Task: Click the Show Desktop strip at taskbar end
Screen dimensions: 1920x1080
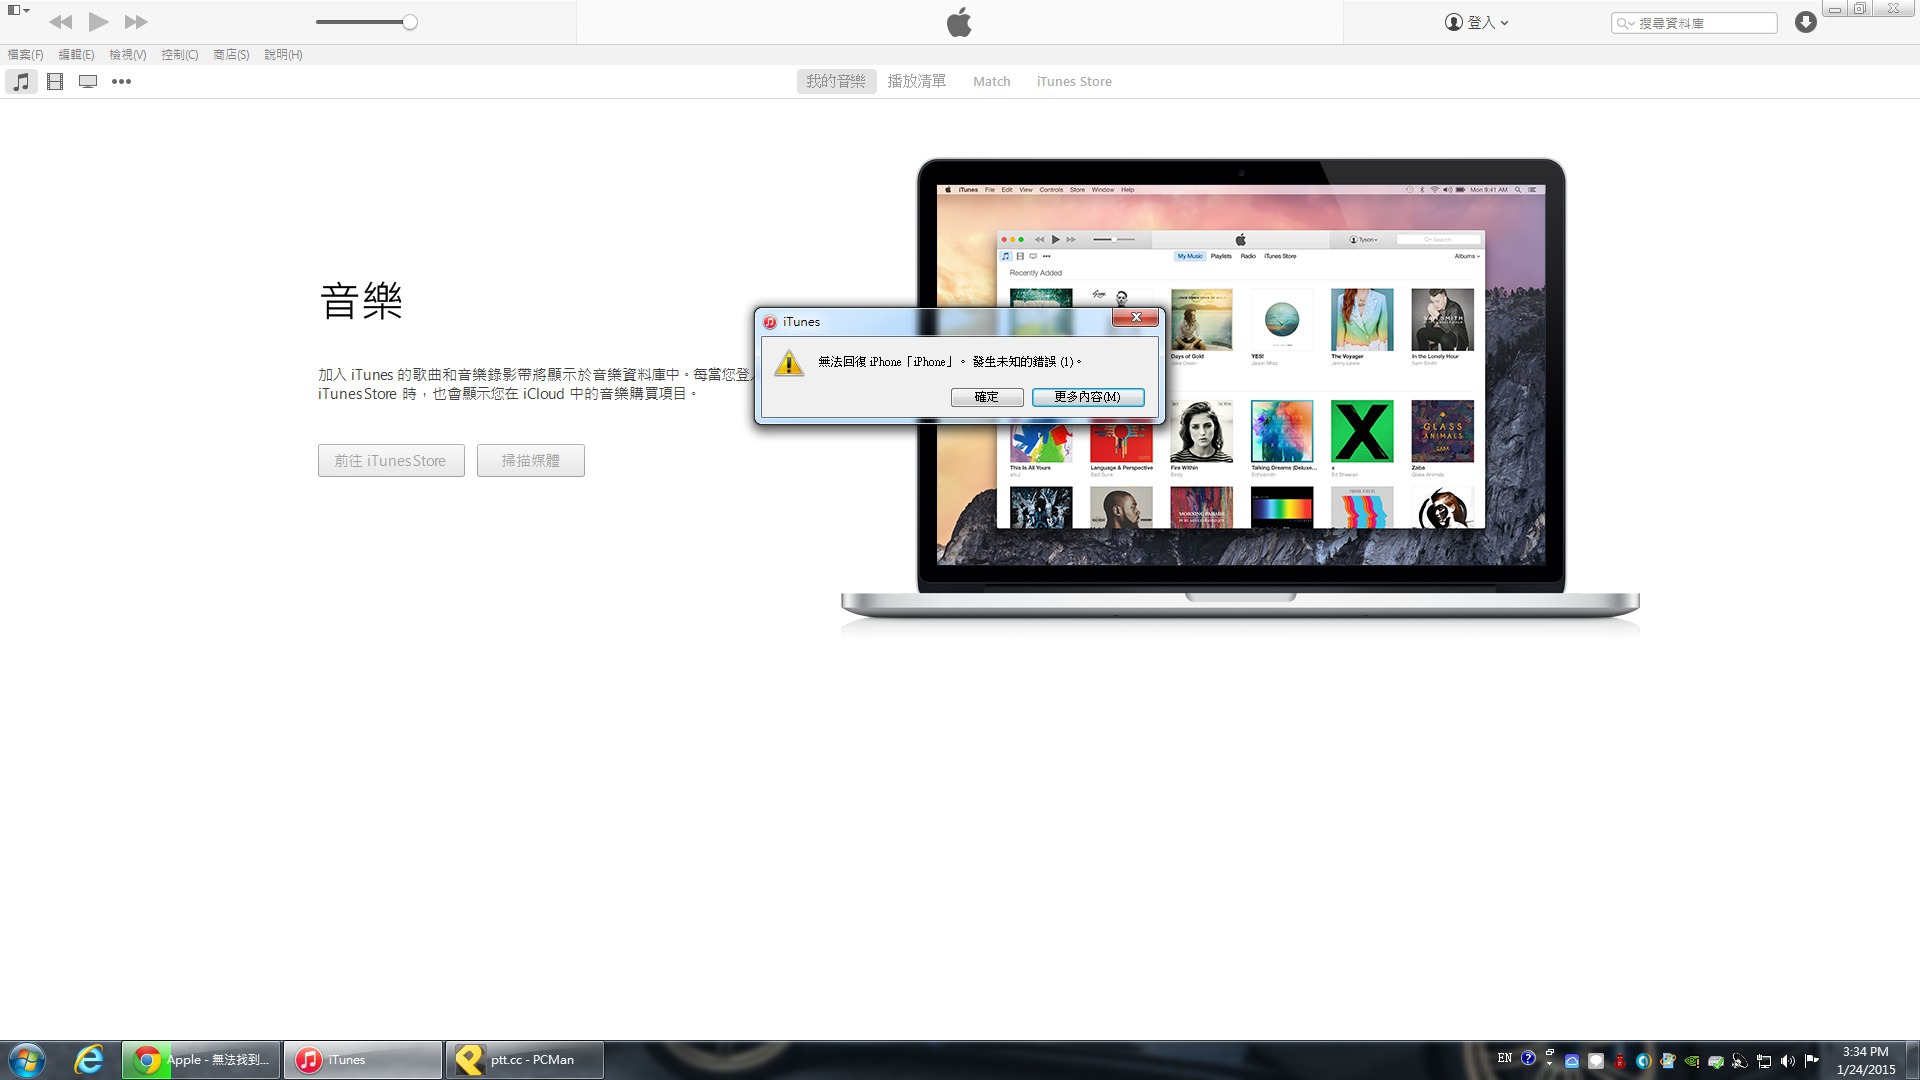Action: [x=1912, y=1060]
